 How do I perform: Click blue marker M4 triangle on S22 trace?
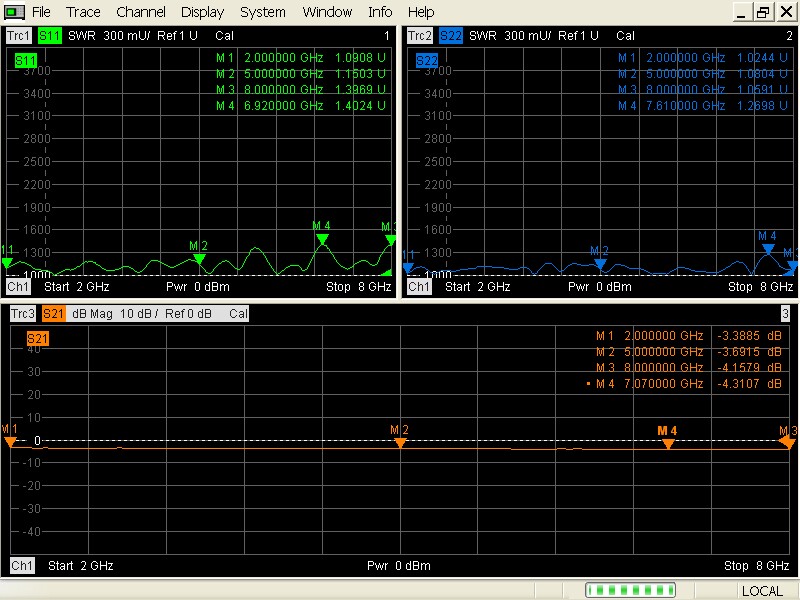pyautogui.click(x=768, y=249)
